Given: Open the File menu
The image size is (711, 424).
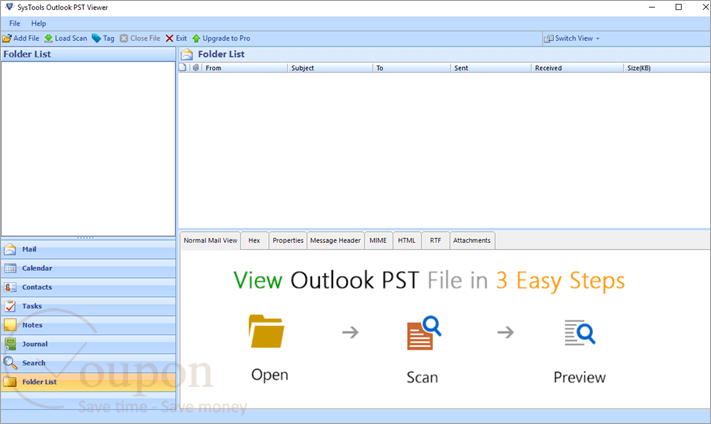Looking at the screenshot, I should pyautogui.click(x=15, y=23).
